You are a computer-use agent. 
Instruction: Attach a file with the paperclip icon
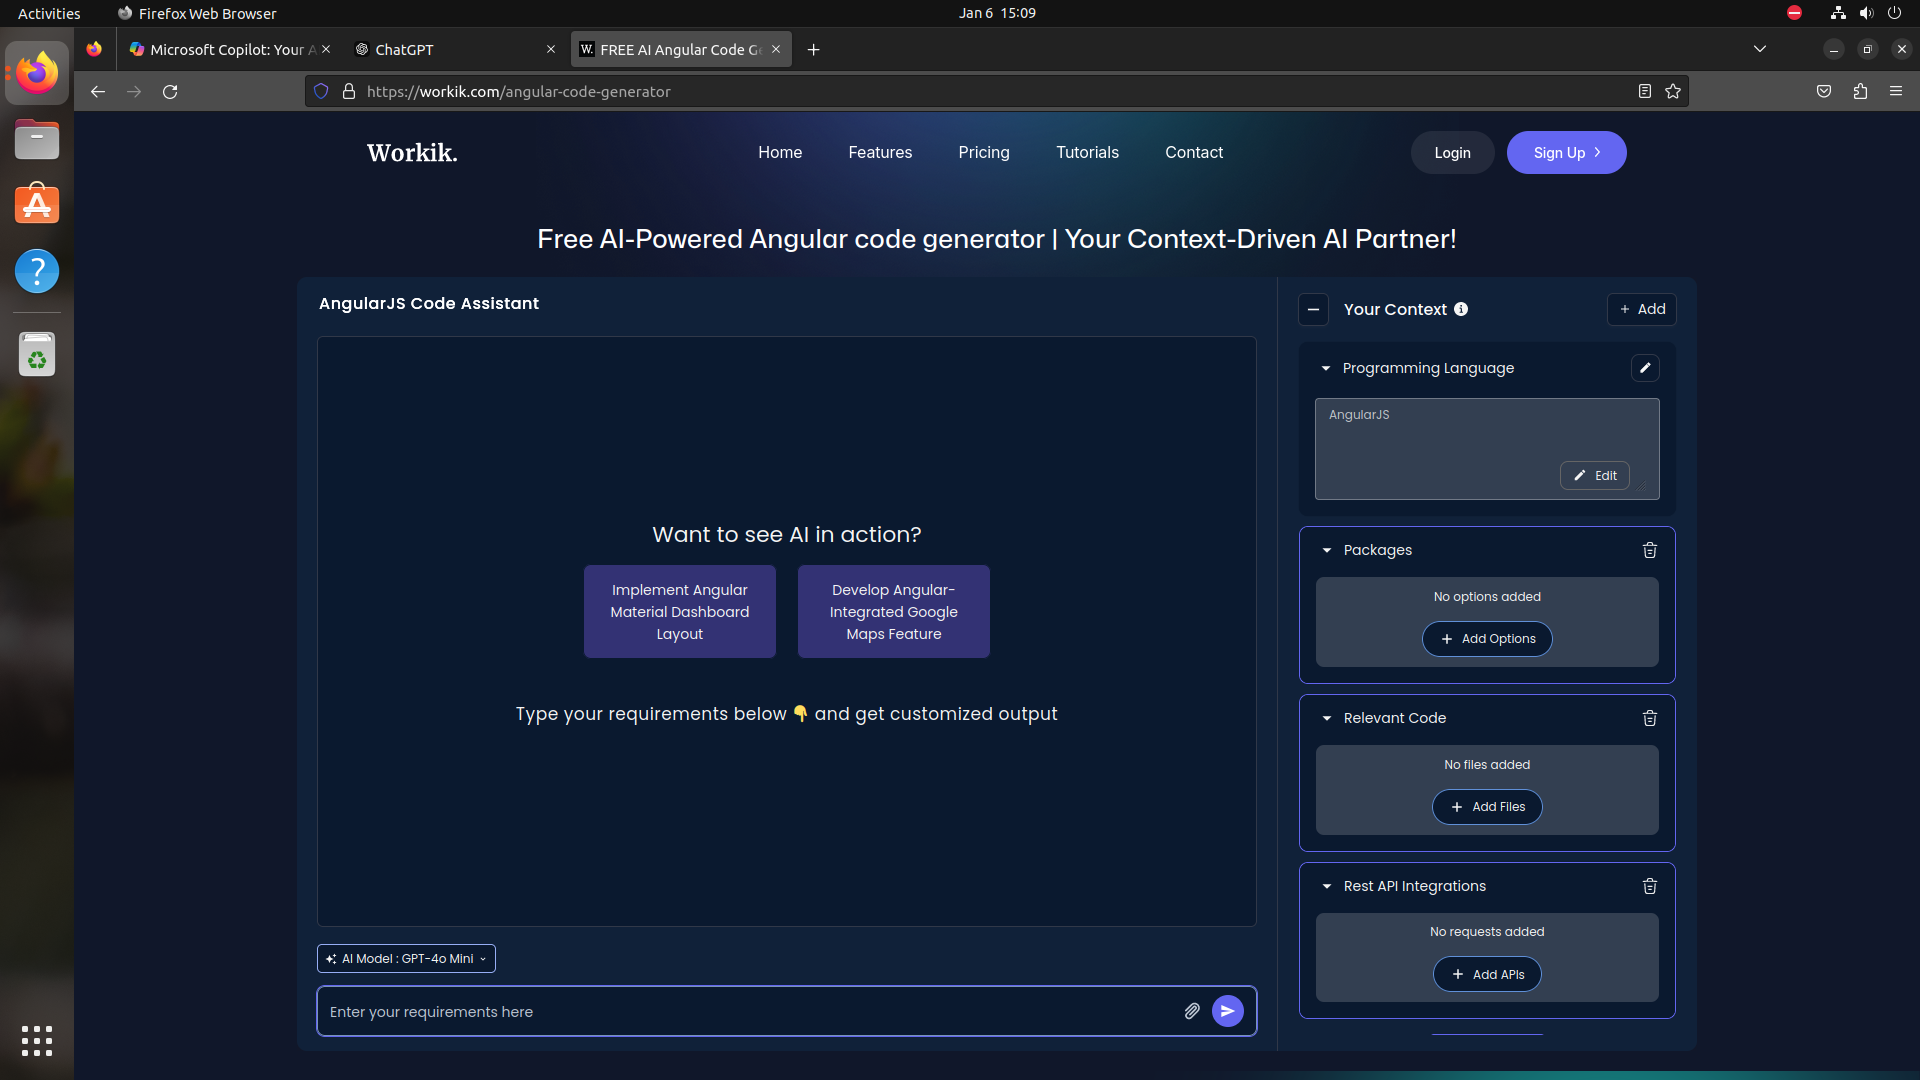(x=1192, y=1011)
